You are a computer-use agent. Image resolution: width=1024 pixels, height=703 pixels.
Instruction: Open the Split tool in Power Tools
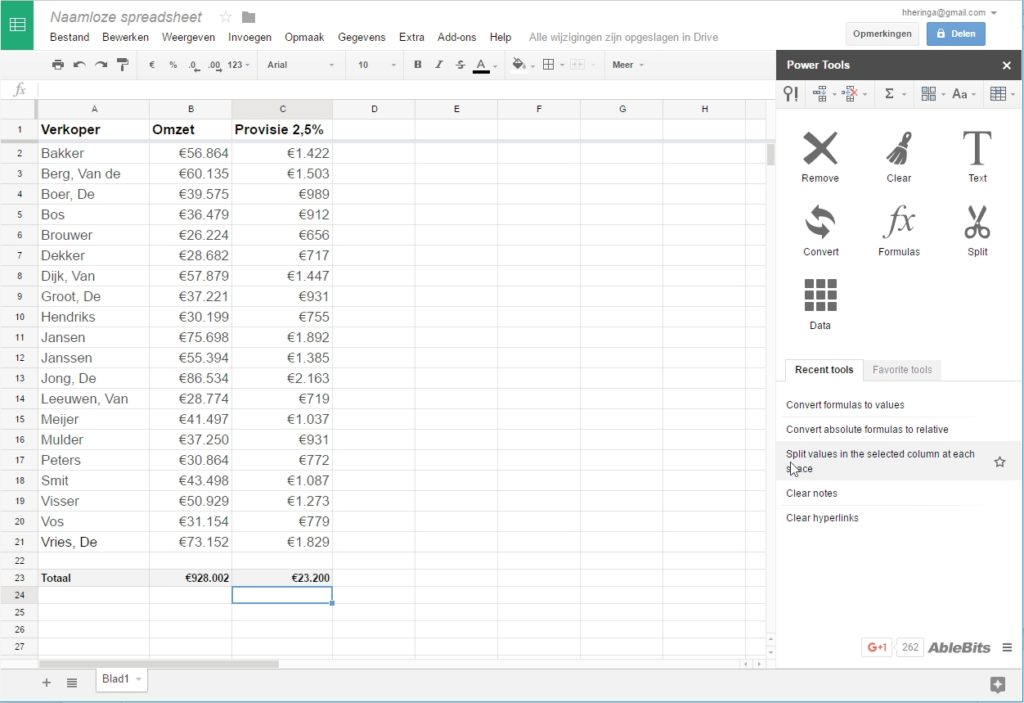coord(976,228)
